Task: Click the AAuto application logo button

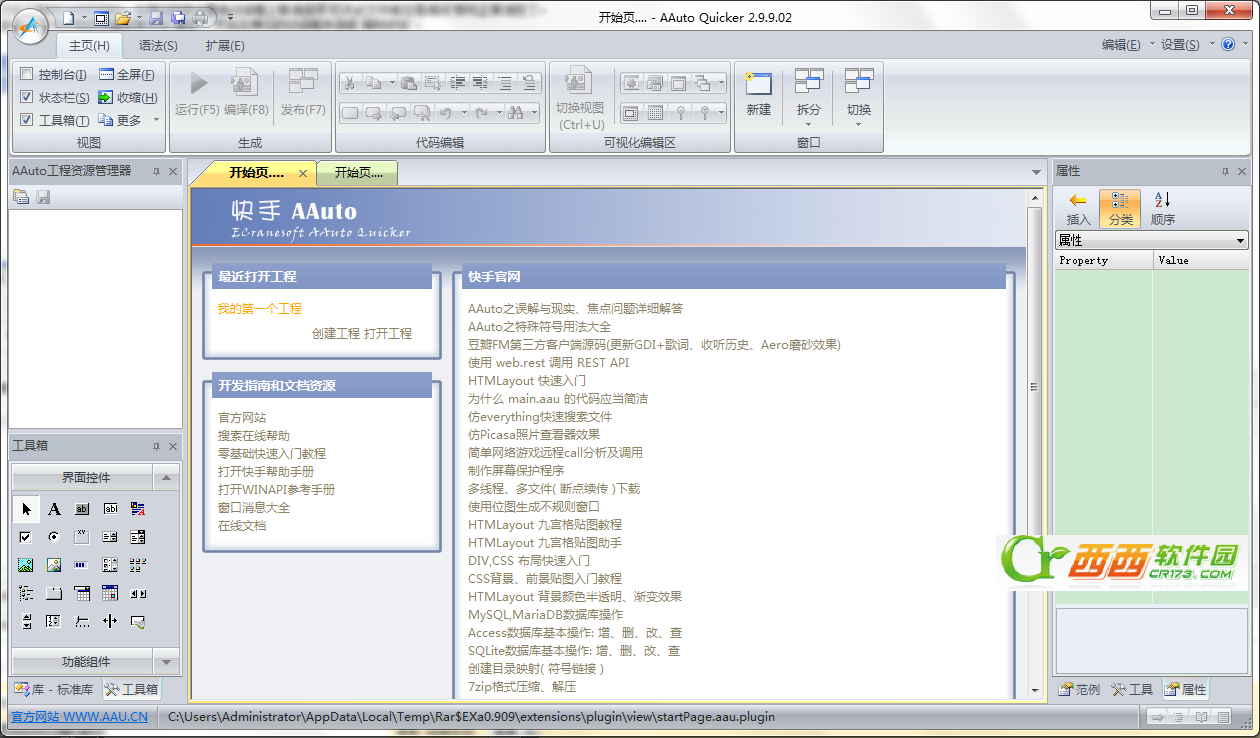Action: [28, 27]
